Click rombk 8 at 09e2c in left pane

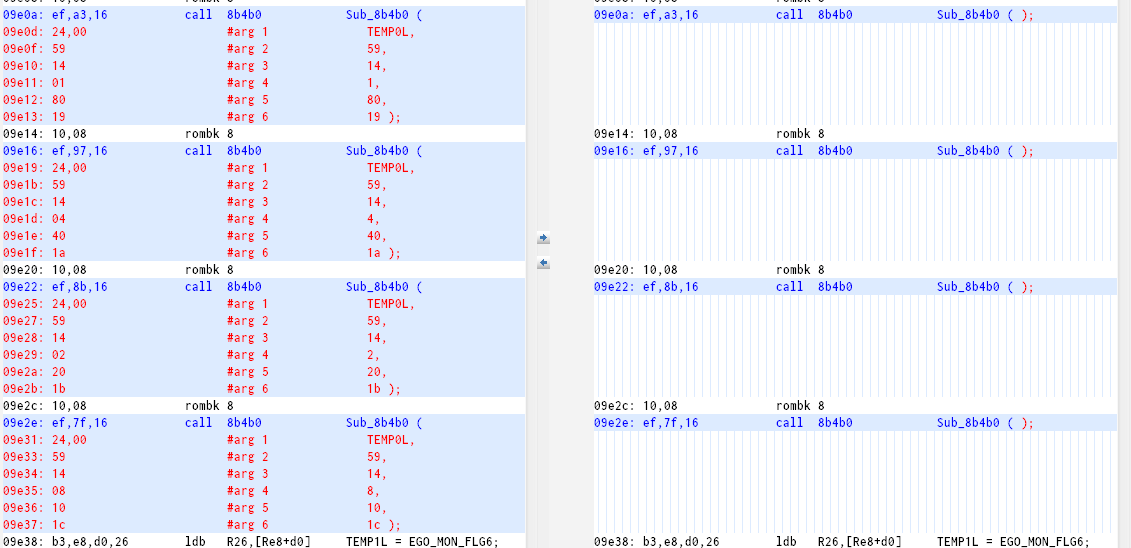209,406
